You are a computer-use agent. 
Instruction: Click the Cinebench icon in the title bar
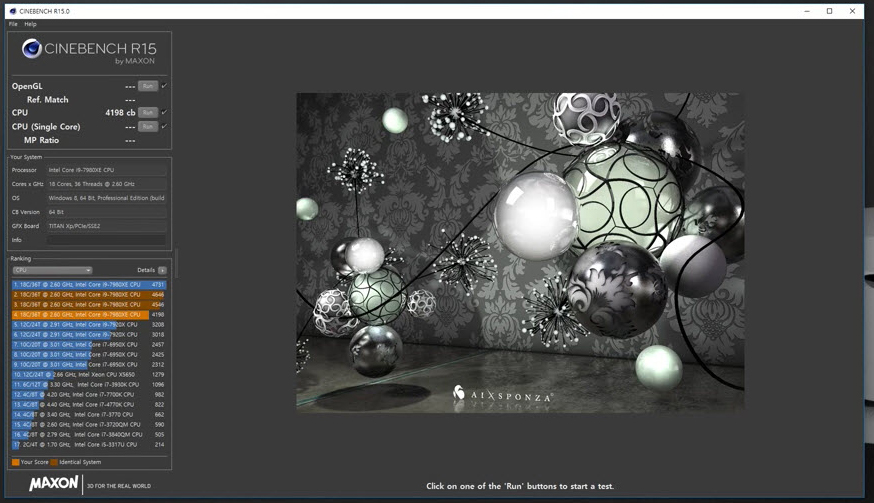point(13,11)
